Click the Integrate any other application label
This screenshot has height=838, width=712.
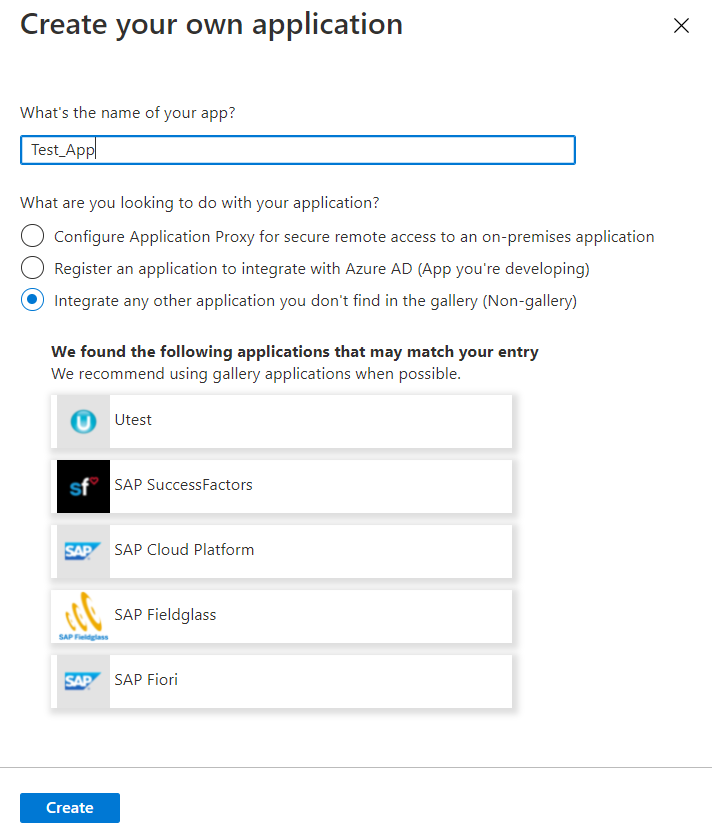(315, 301)
